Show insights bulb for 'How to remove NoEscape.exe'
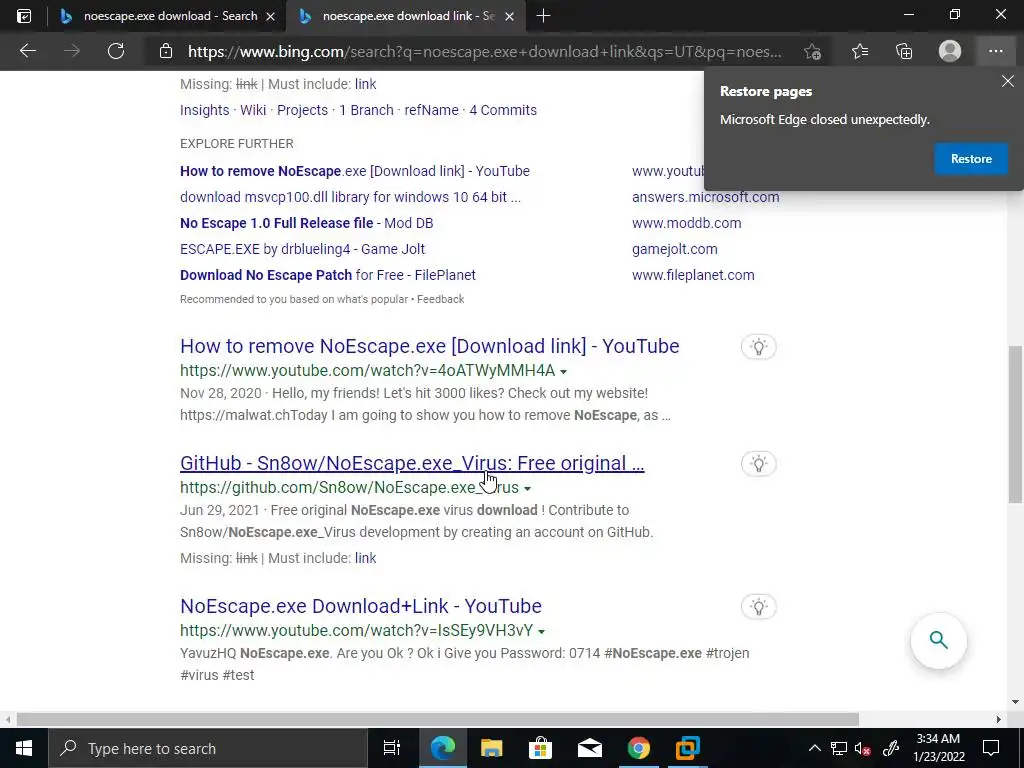Viewport: 1024px width, 768px height. tap(758, 347)
